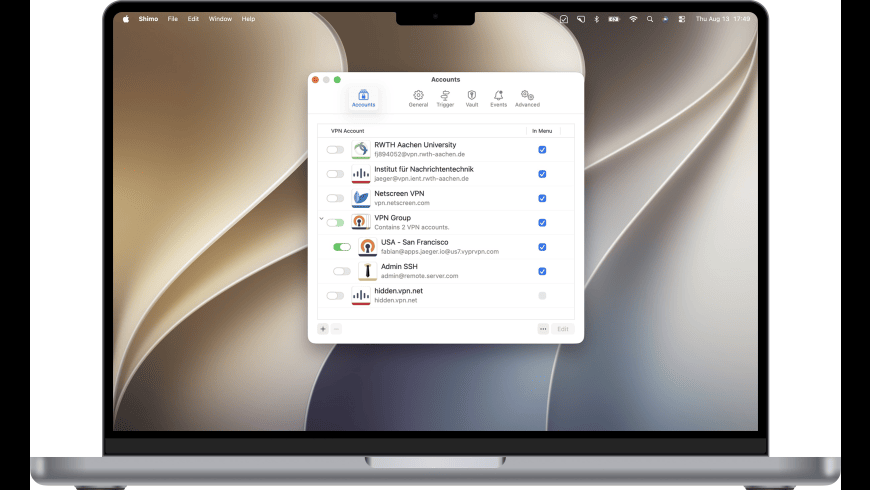Switch to the Trigger tab
The width and height of the screenshot is (870, 490).
coord(445,99)
